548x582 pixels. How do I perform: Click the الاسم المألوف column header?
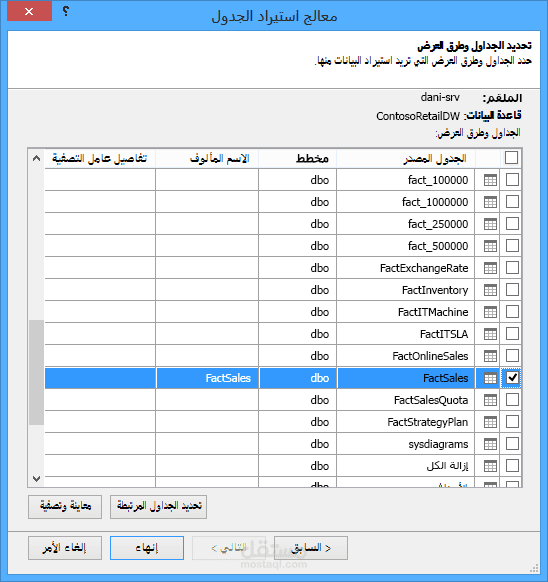tap(207, 159)
